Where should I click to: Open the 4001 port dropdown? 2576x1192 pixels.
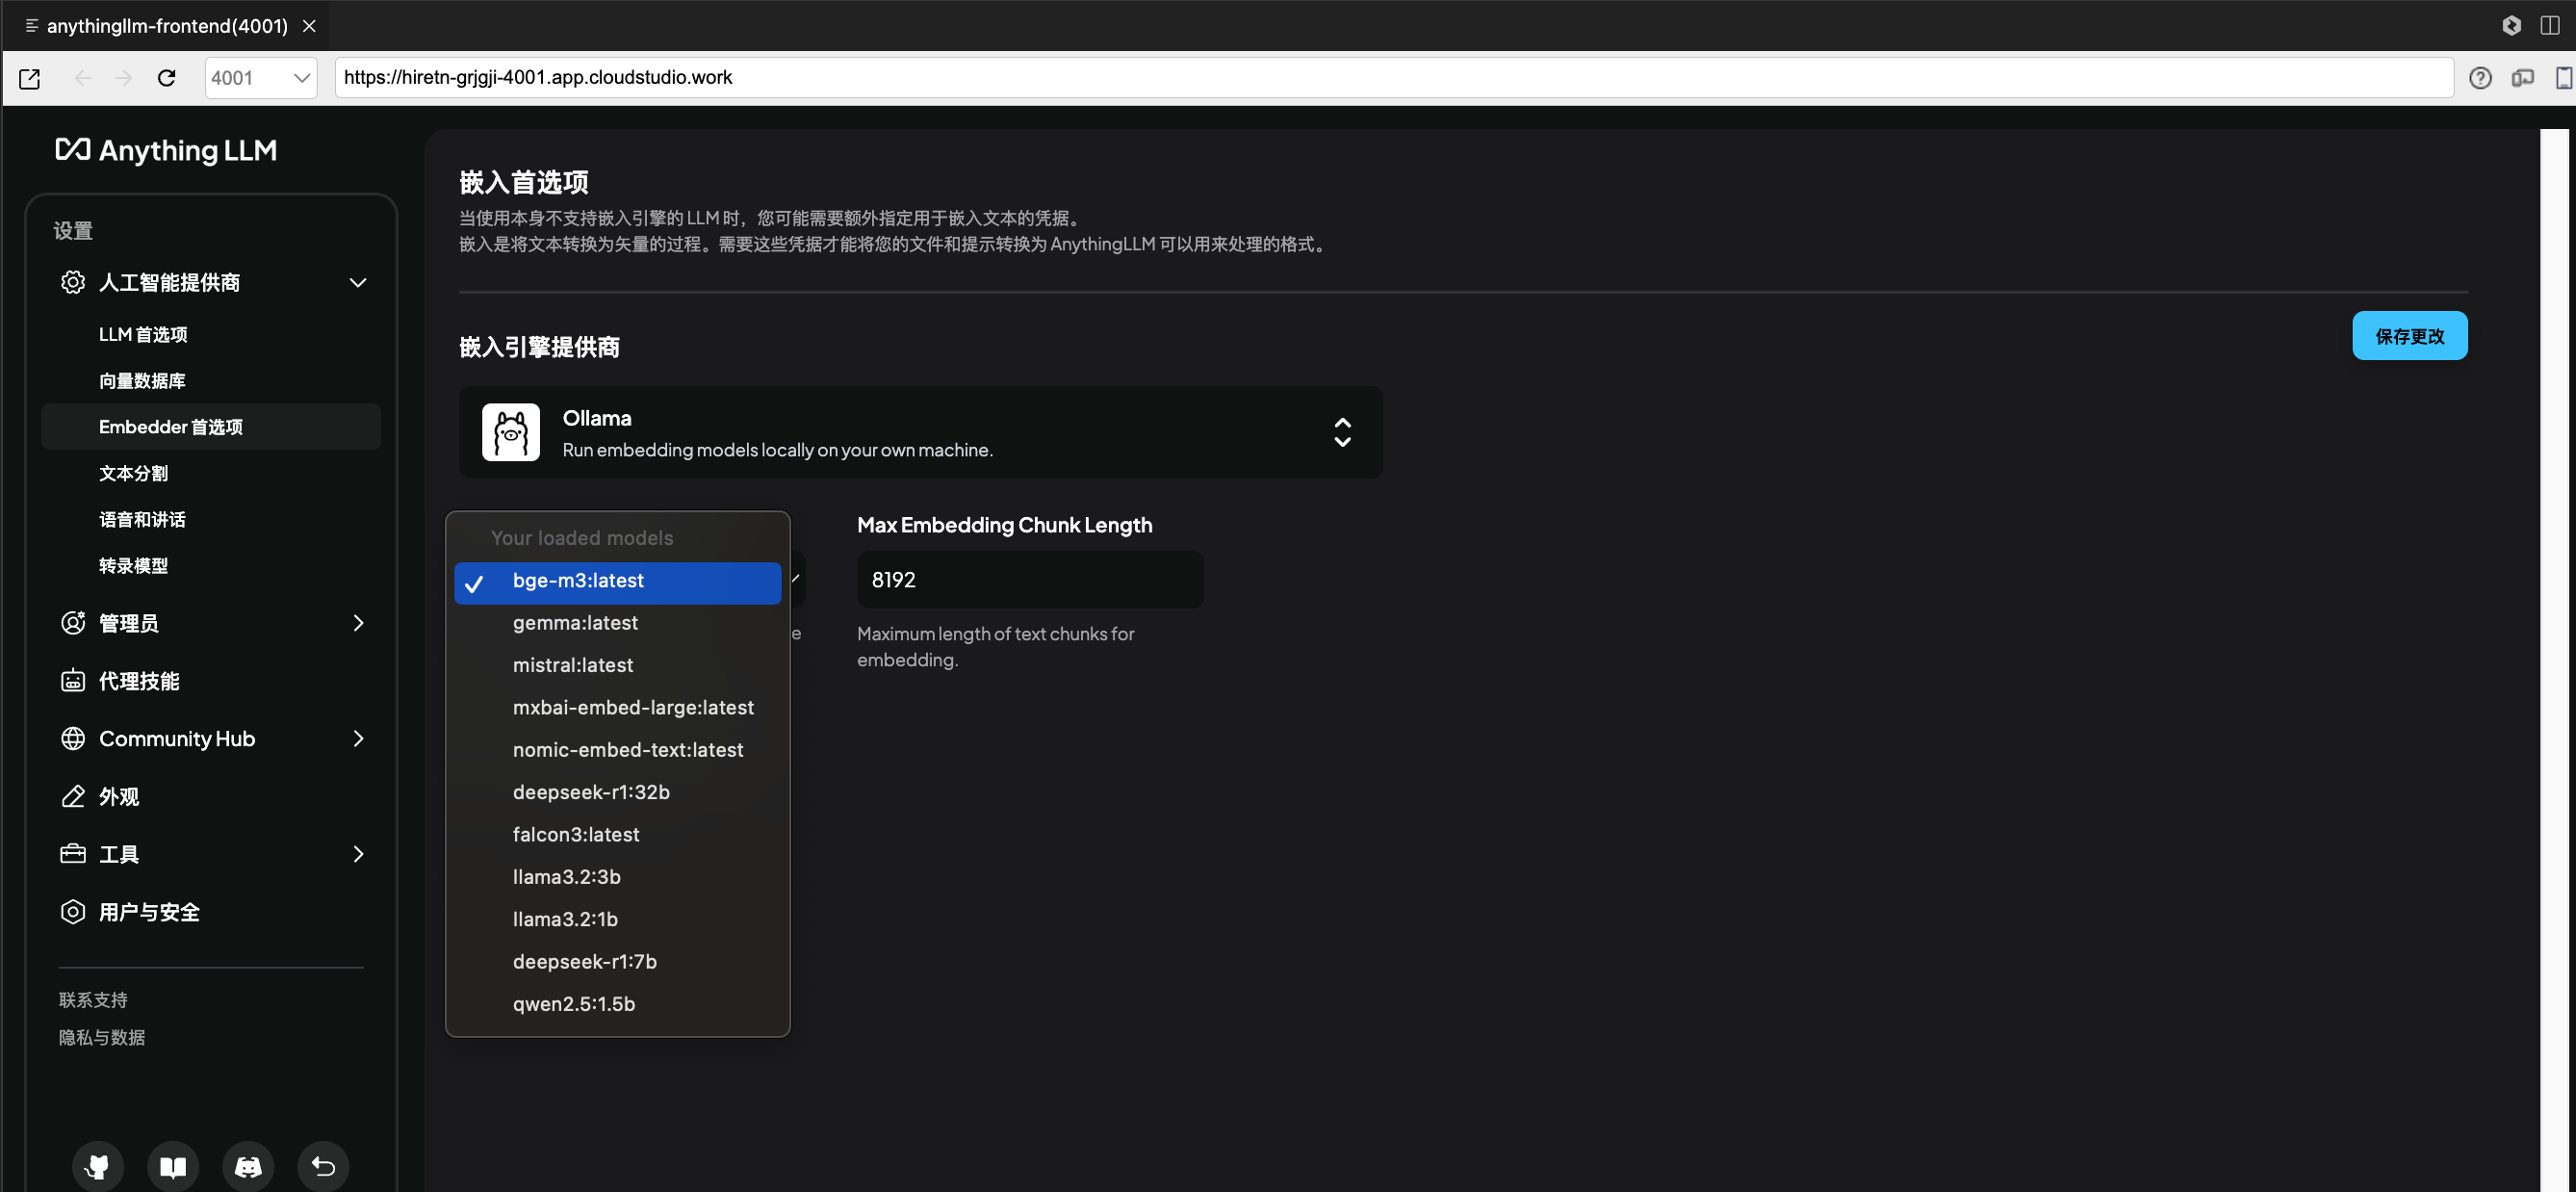260,78
